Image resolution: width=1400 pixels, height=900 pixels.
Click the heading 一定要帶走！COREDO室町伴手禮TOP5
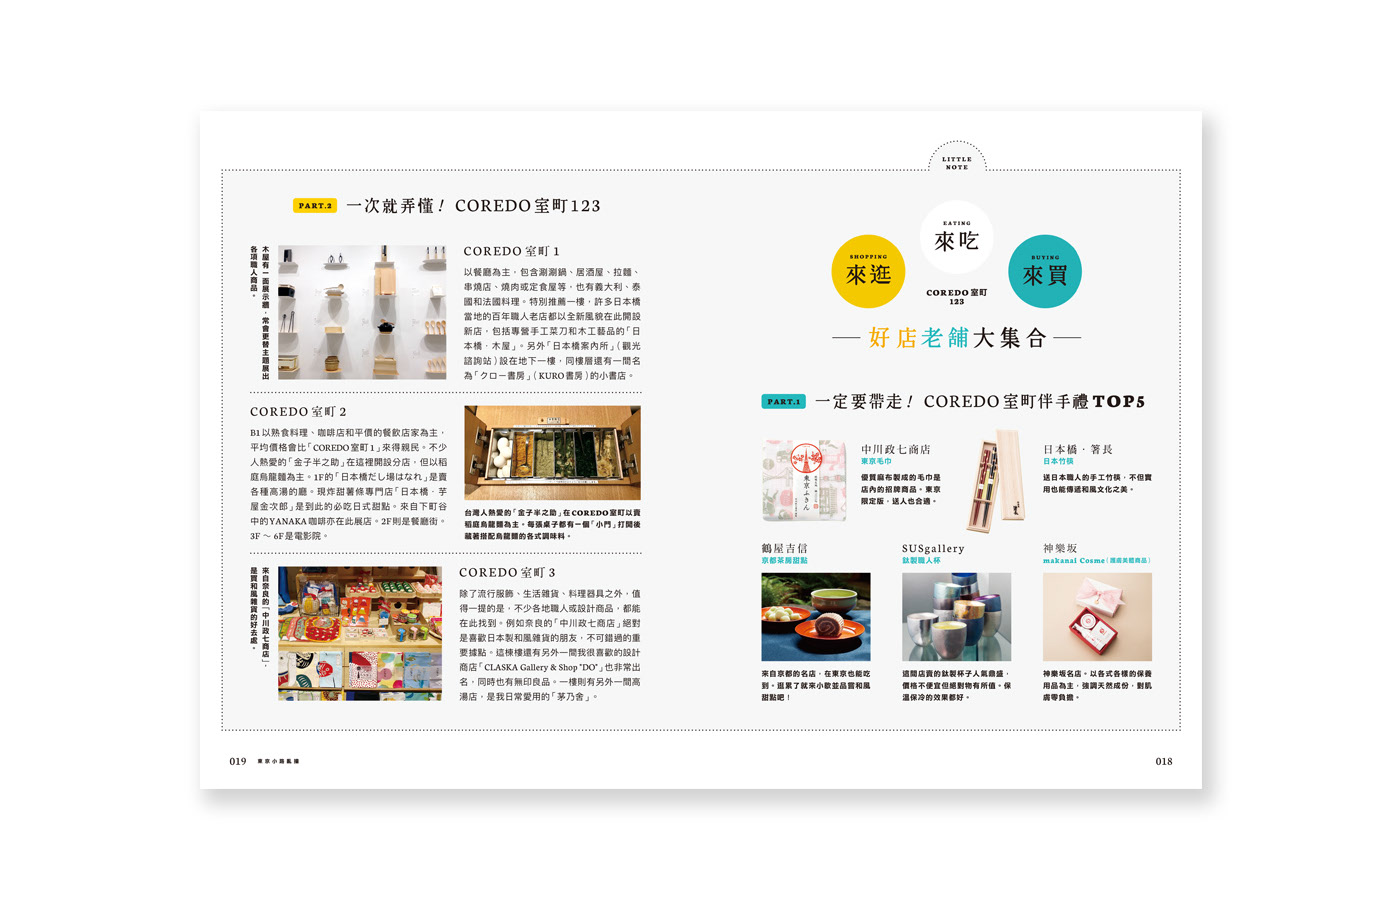tap(980, 402)
